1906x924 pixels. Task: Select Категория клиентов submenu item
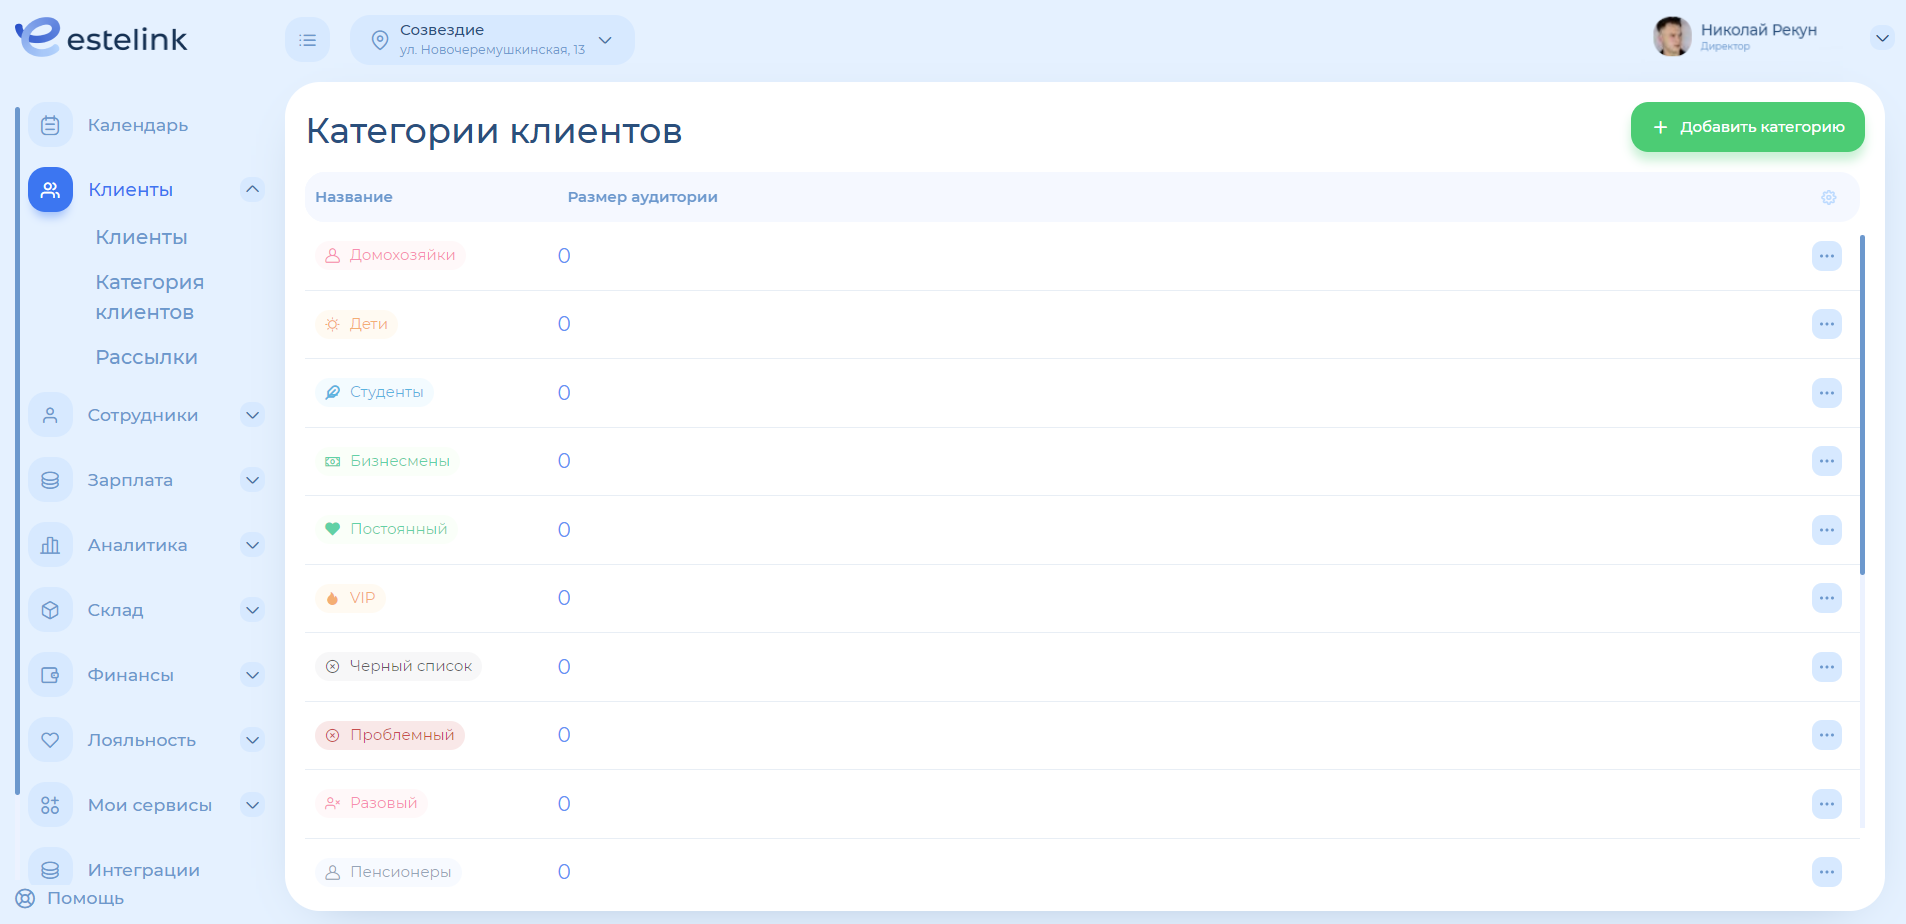pyautogui.click(x=149, y=297)
